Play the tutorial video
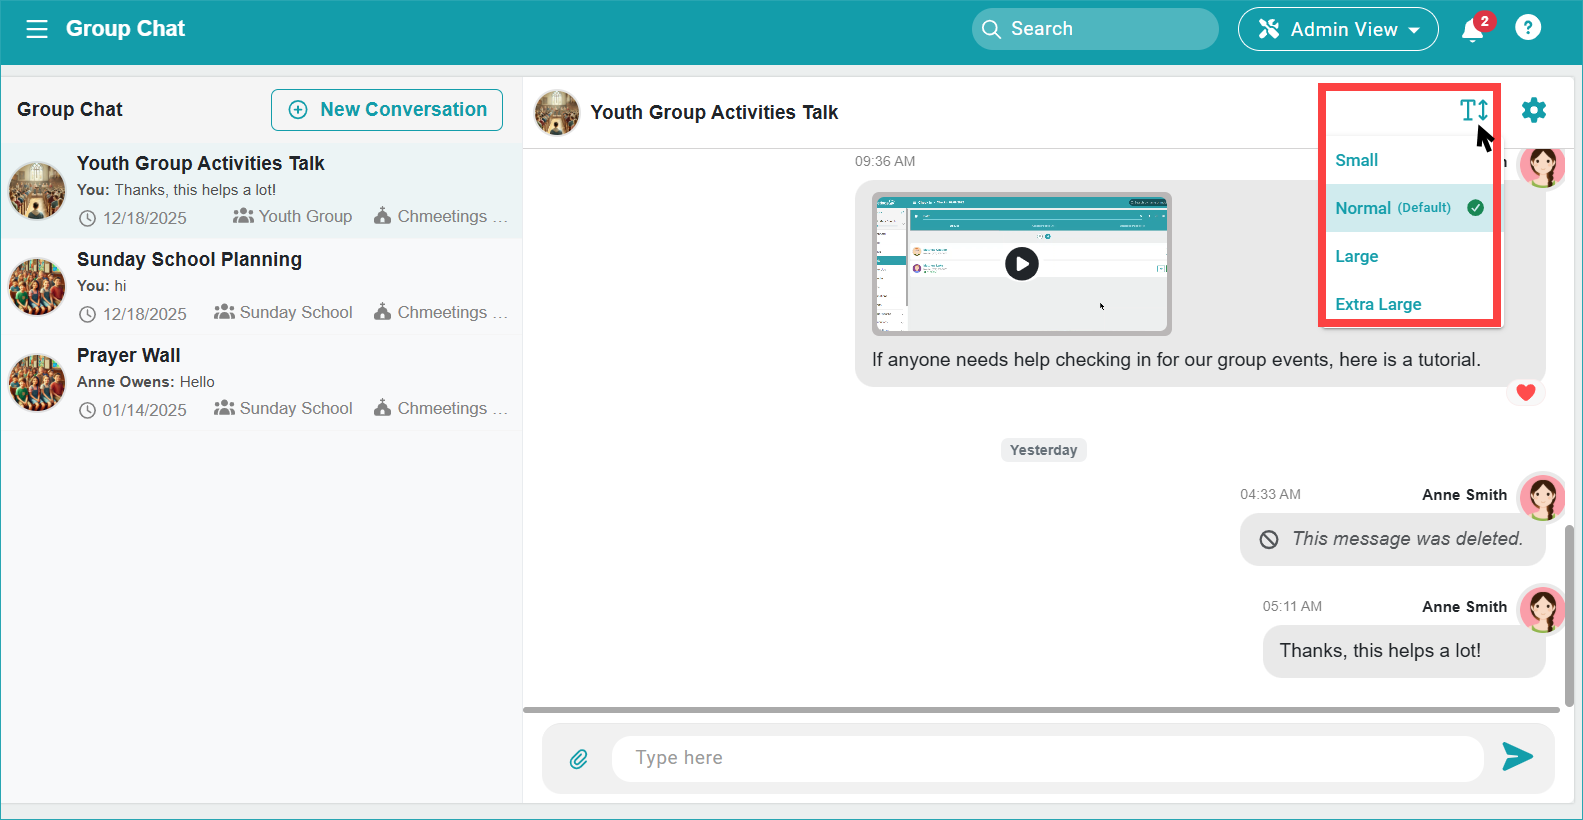 [x=1021, y=264]
